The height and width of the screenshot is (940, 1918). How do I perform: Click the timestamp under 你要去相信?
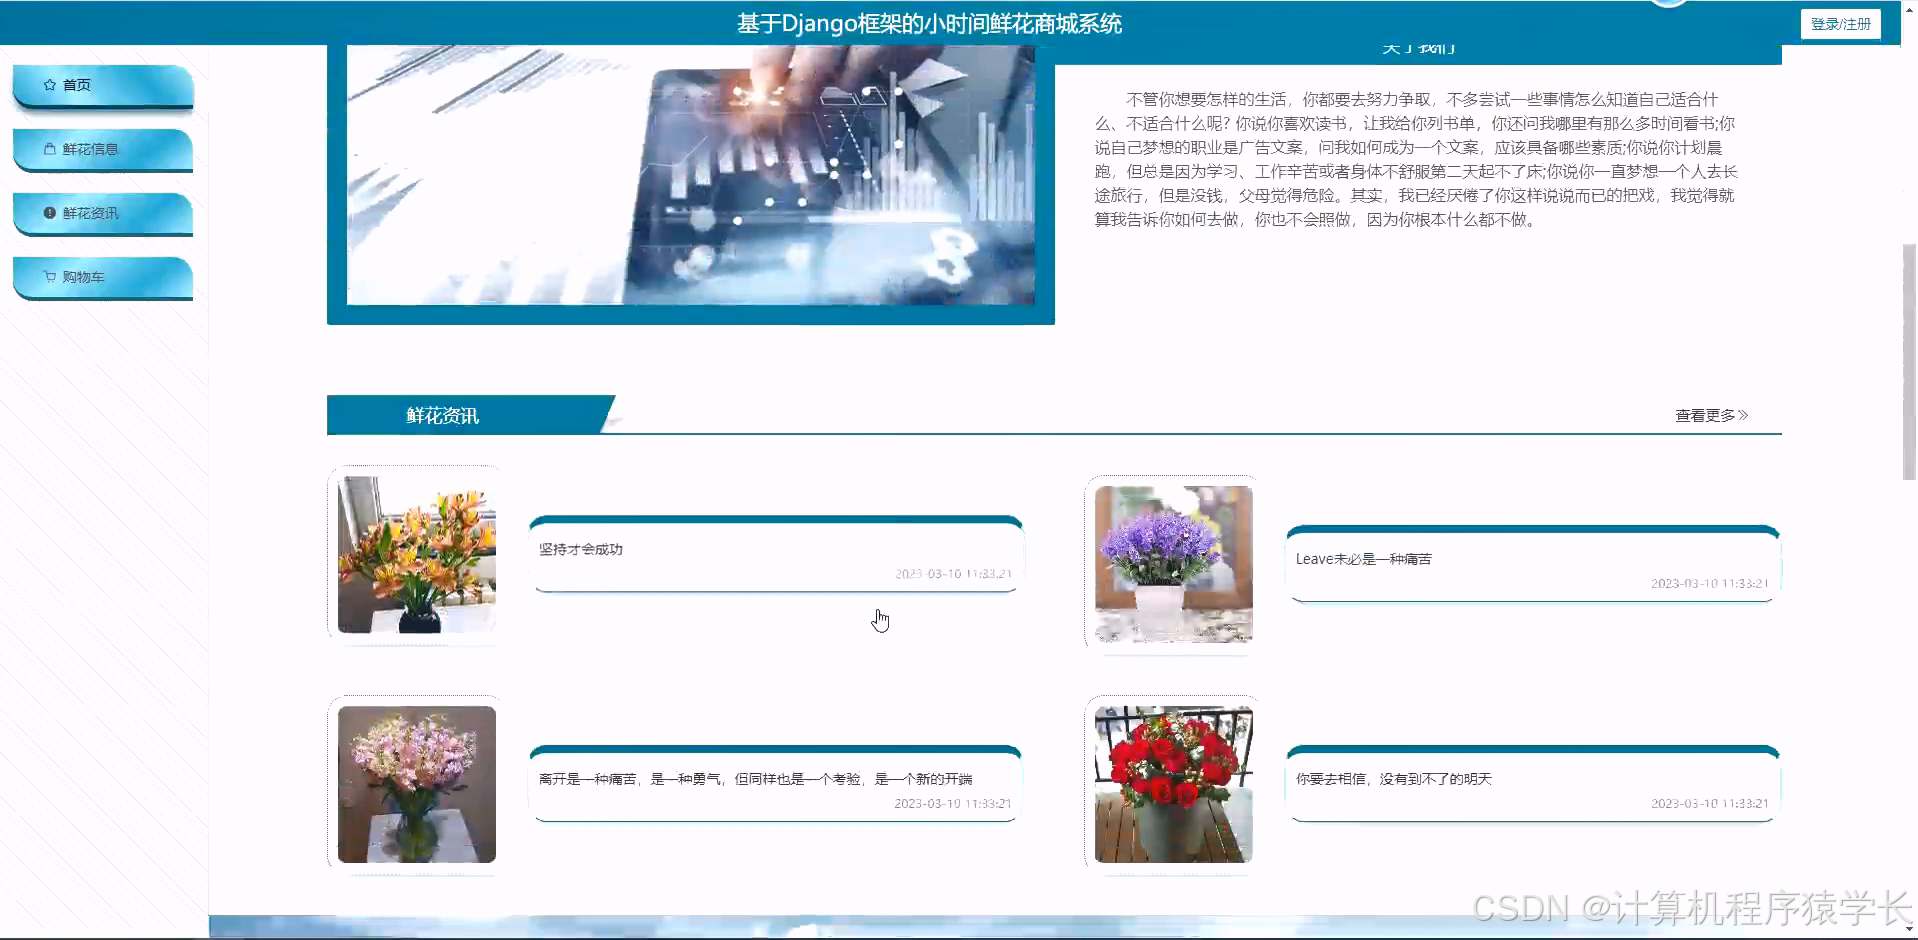[1710, 804]
